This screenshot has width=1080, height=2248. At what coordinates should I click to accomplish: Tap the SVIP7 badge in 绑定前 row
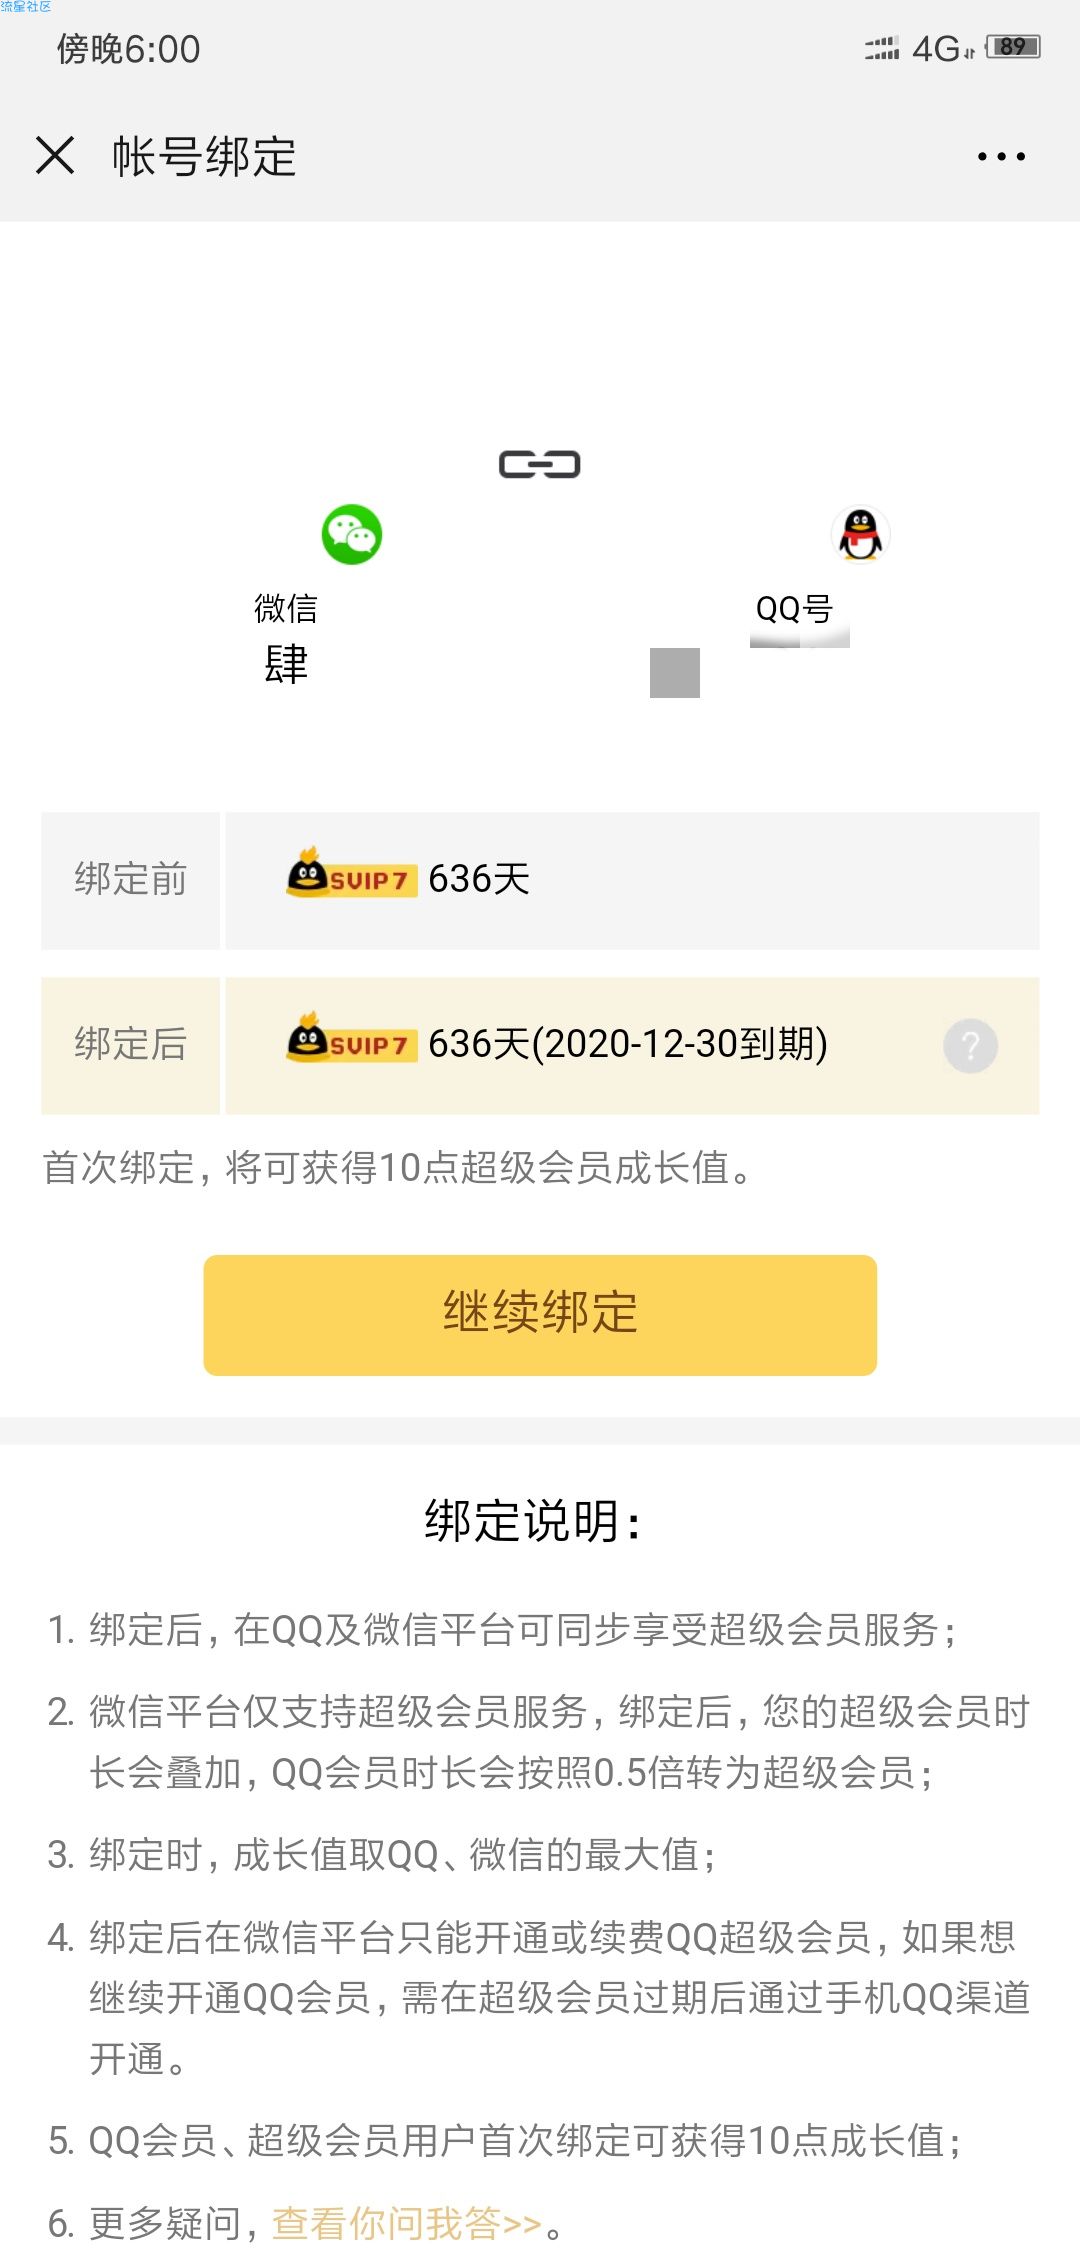351,874
